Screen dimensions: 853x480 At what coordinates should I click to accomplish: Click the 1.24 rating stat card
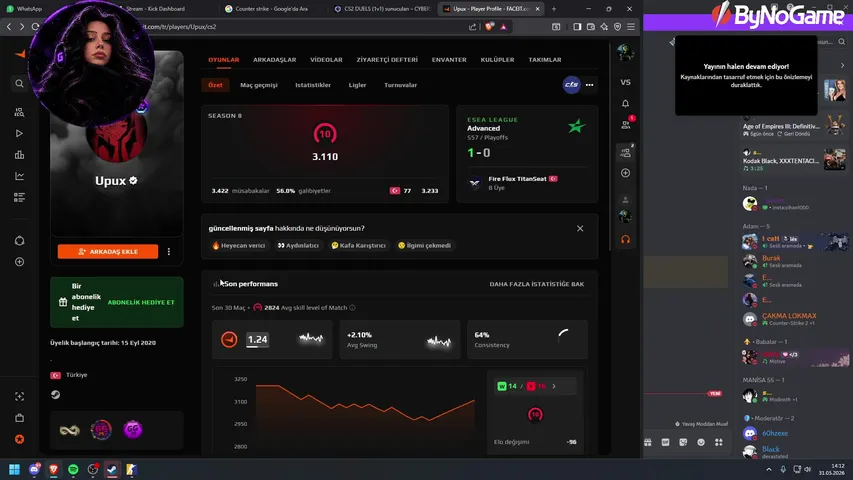[272, 340]
